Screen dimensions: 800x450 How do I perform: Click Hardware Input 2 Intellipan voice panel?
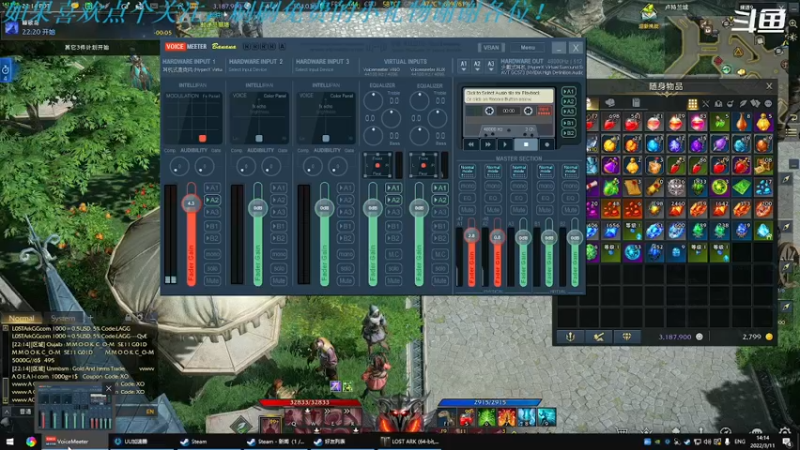click(x=259, y=118)
